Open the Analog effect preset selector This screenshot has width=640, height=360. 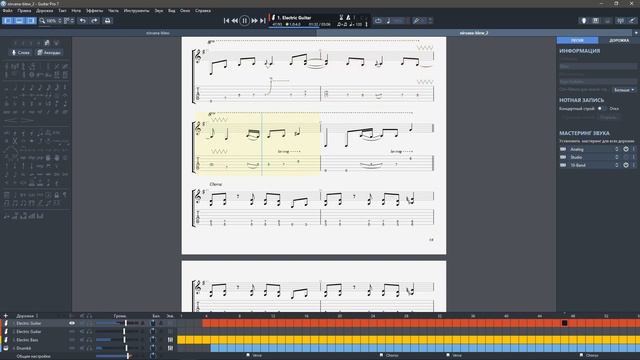tap(617, 149)
